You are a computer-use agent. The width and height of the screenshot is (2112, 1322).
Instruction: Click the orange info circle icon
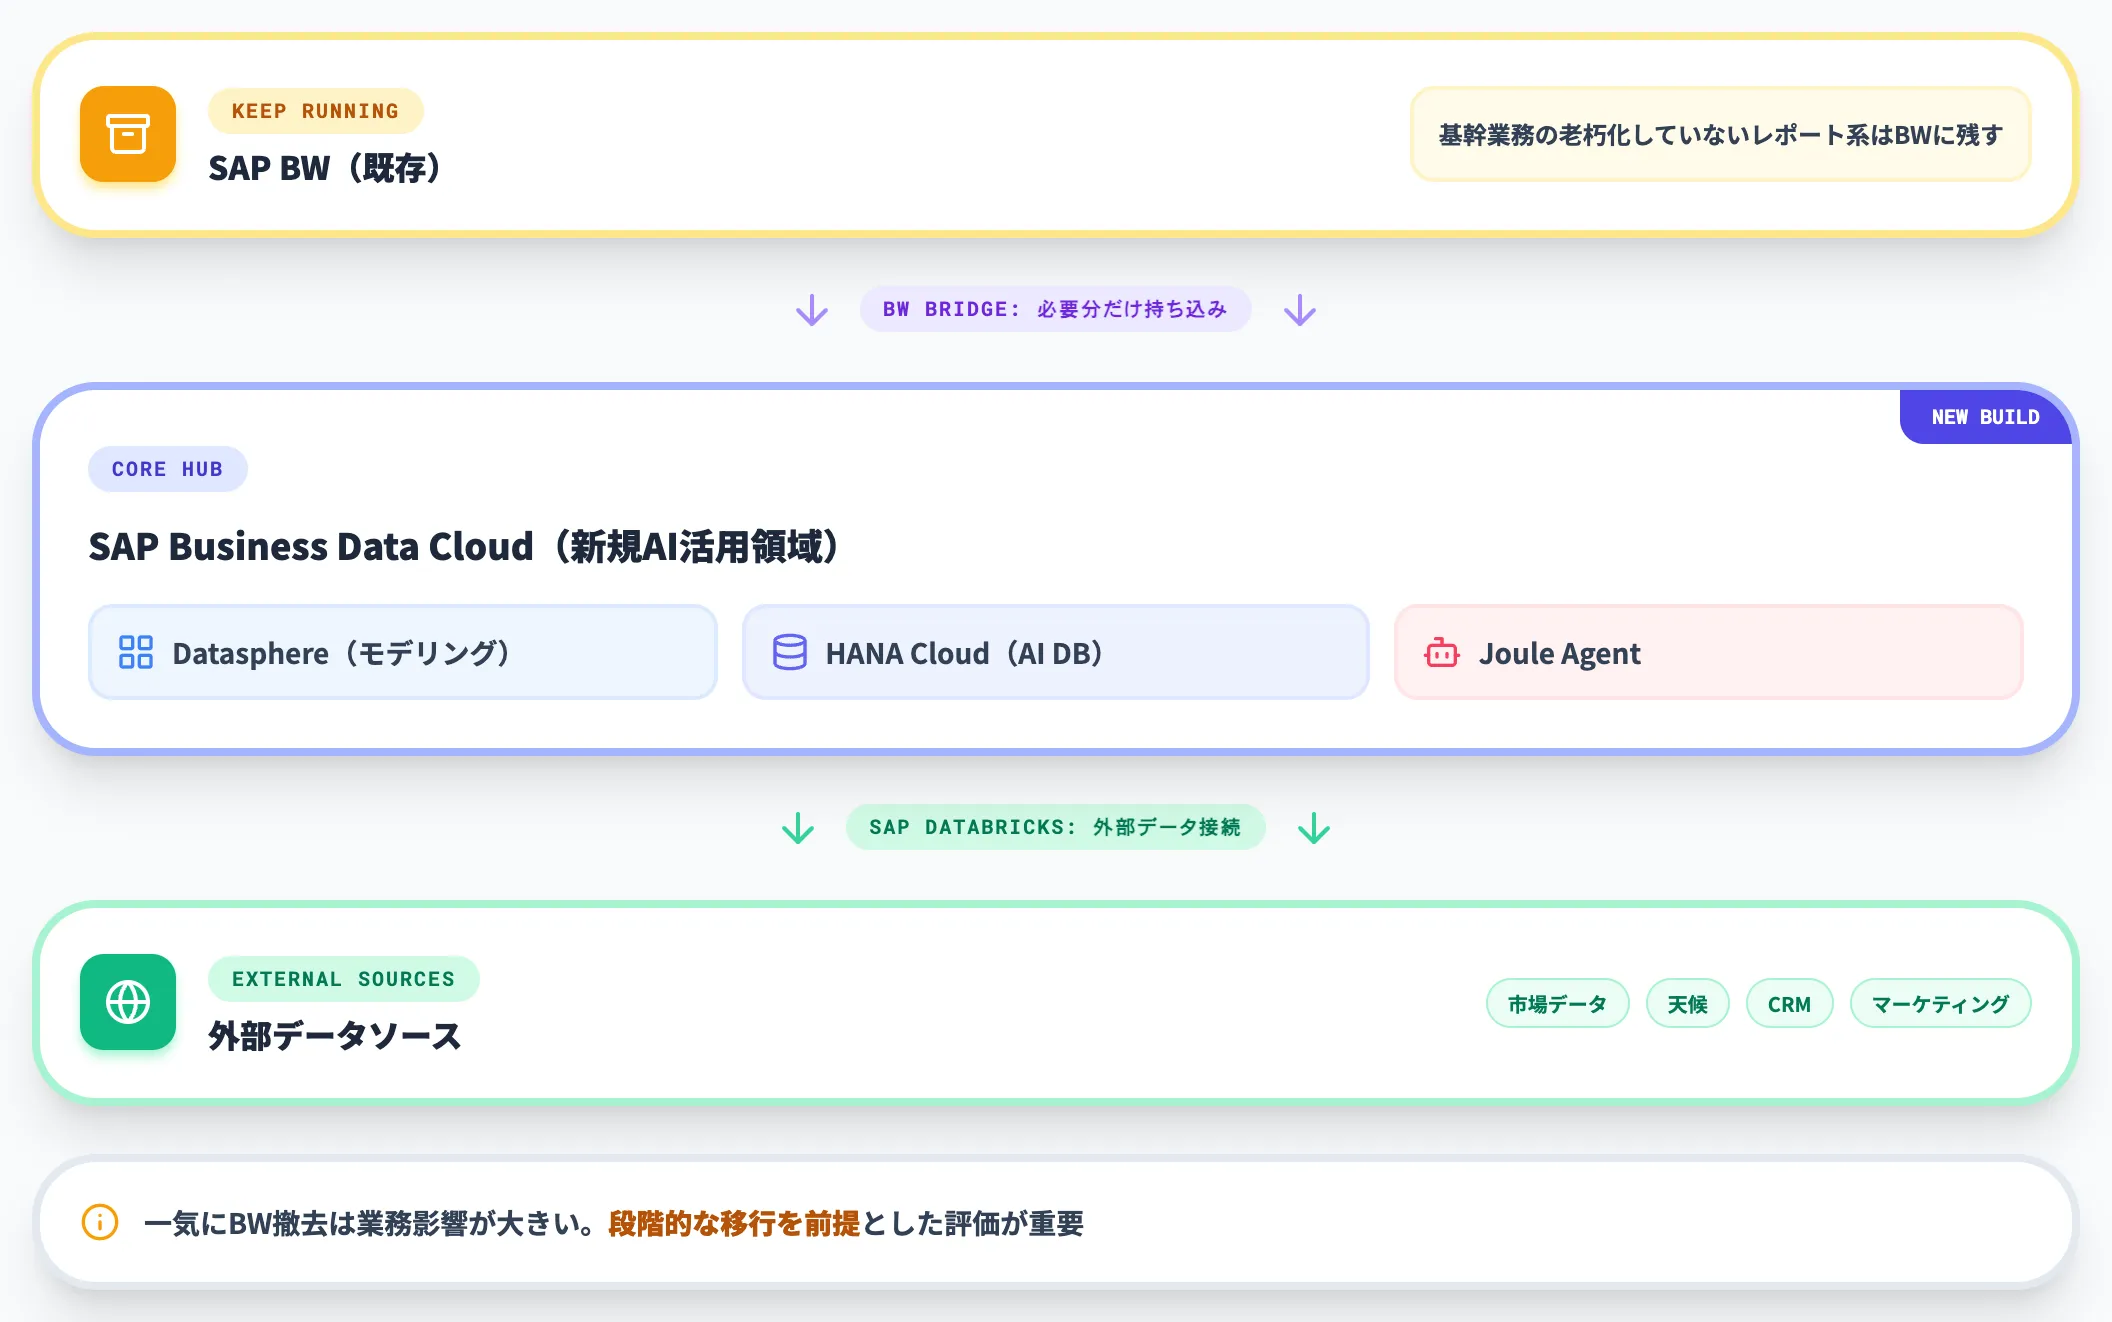click(x=100, y=1222)
